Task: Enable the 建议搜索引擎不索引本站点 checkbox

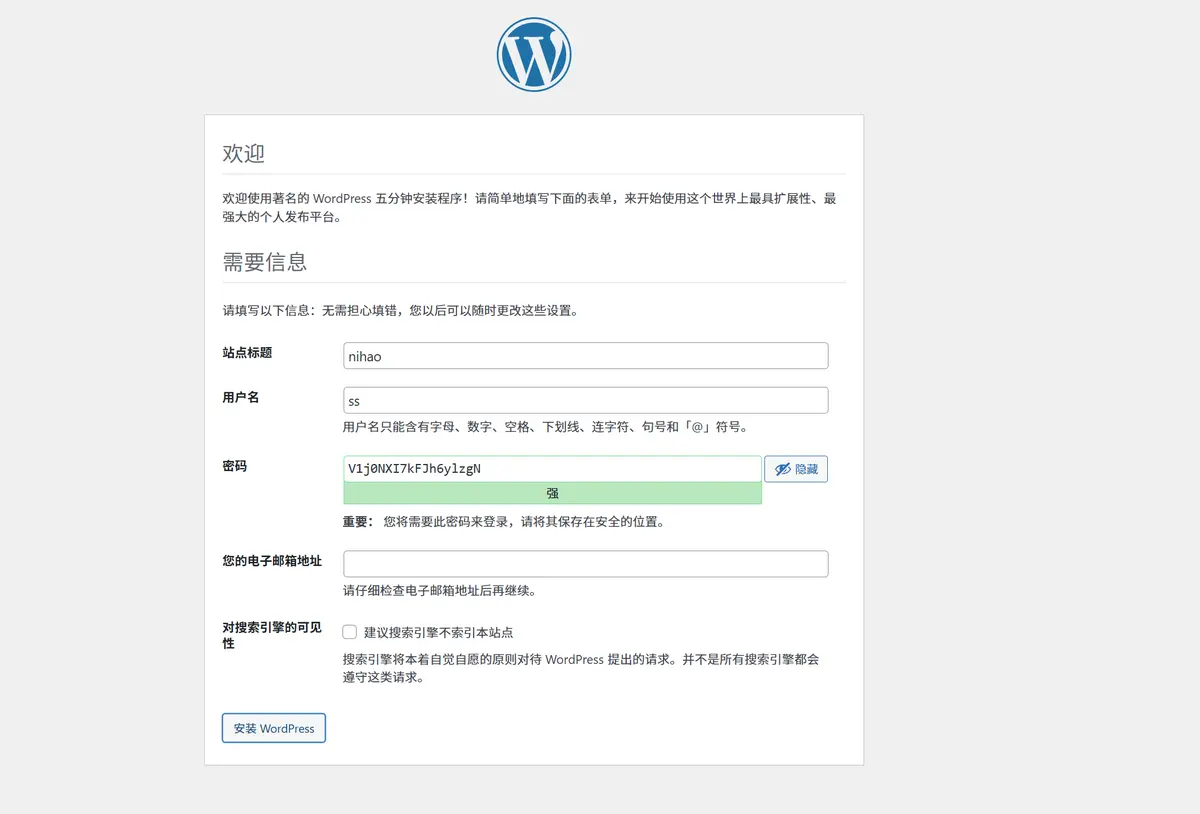Action: [x=349, y=632]
